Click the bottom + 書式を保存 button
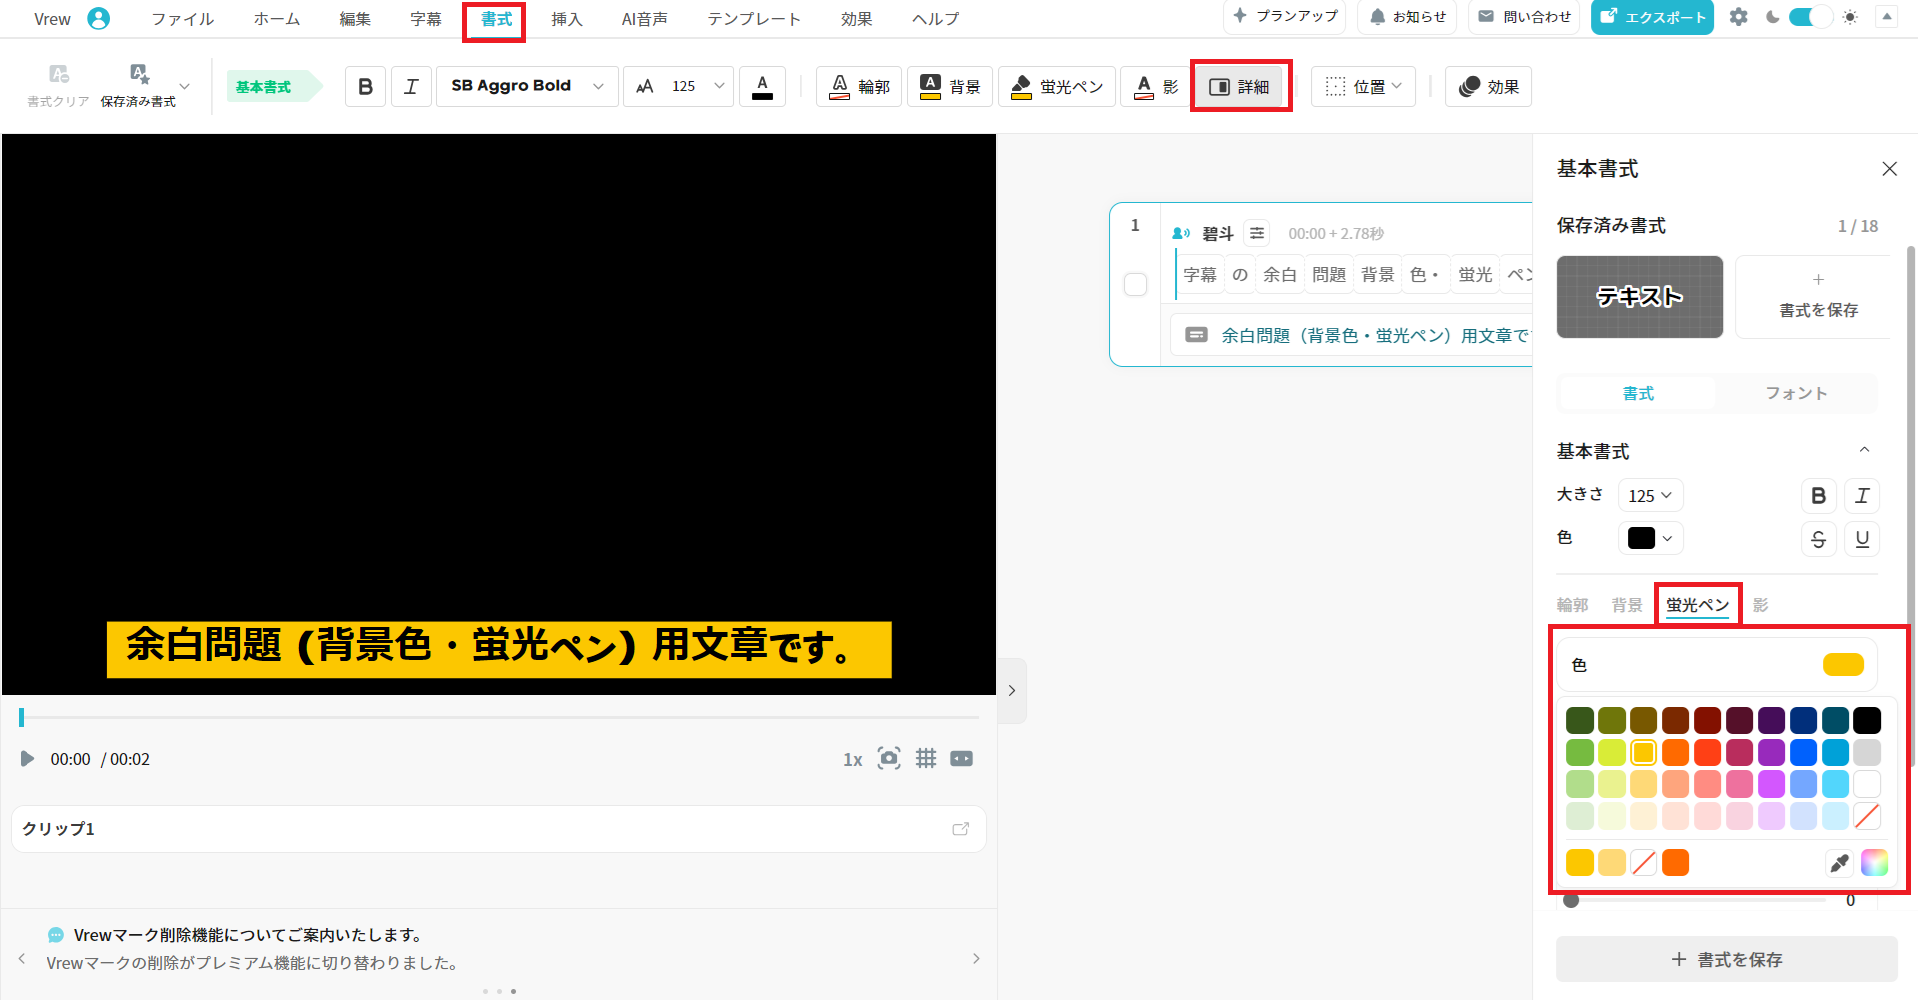1918x1000 pixels. 1726,959
